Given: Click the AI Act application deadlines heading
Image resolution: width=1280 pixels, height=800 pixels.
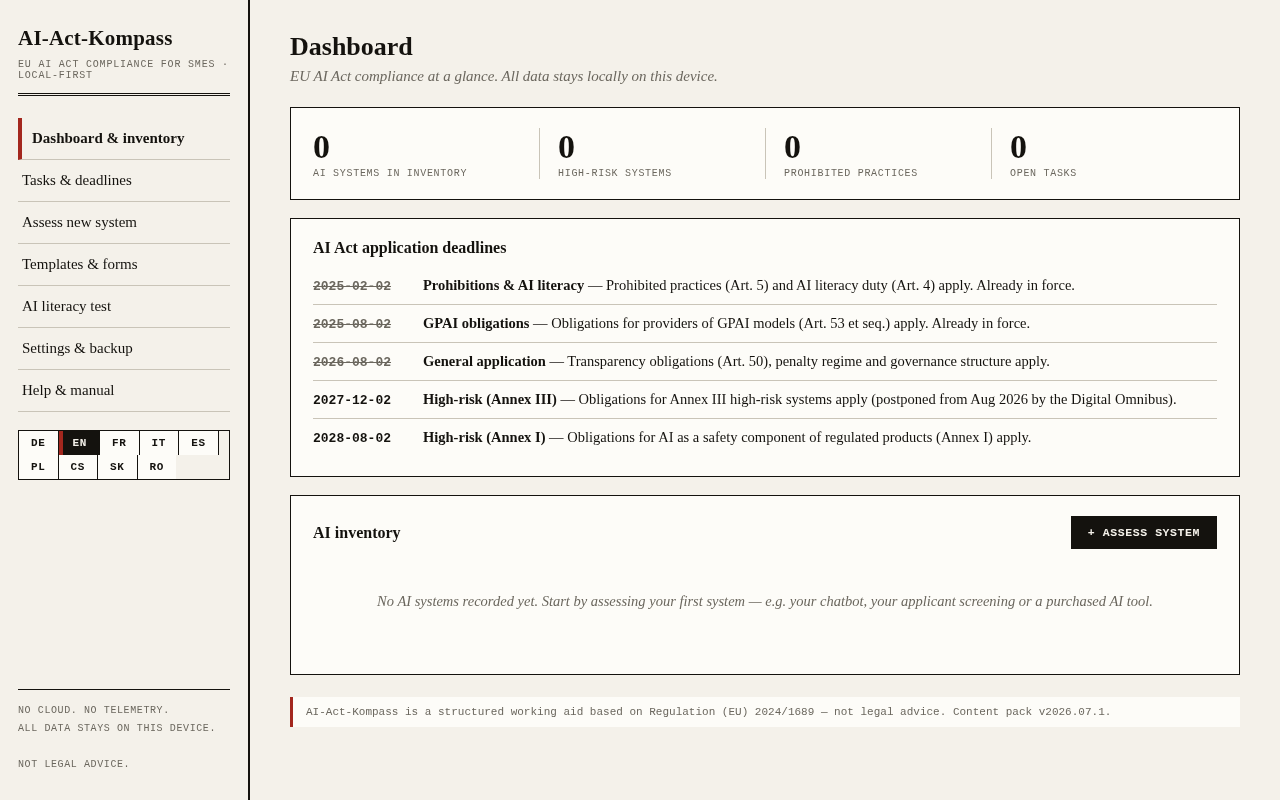Looking at the screenshot, I should pos(410,248).
